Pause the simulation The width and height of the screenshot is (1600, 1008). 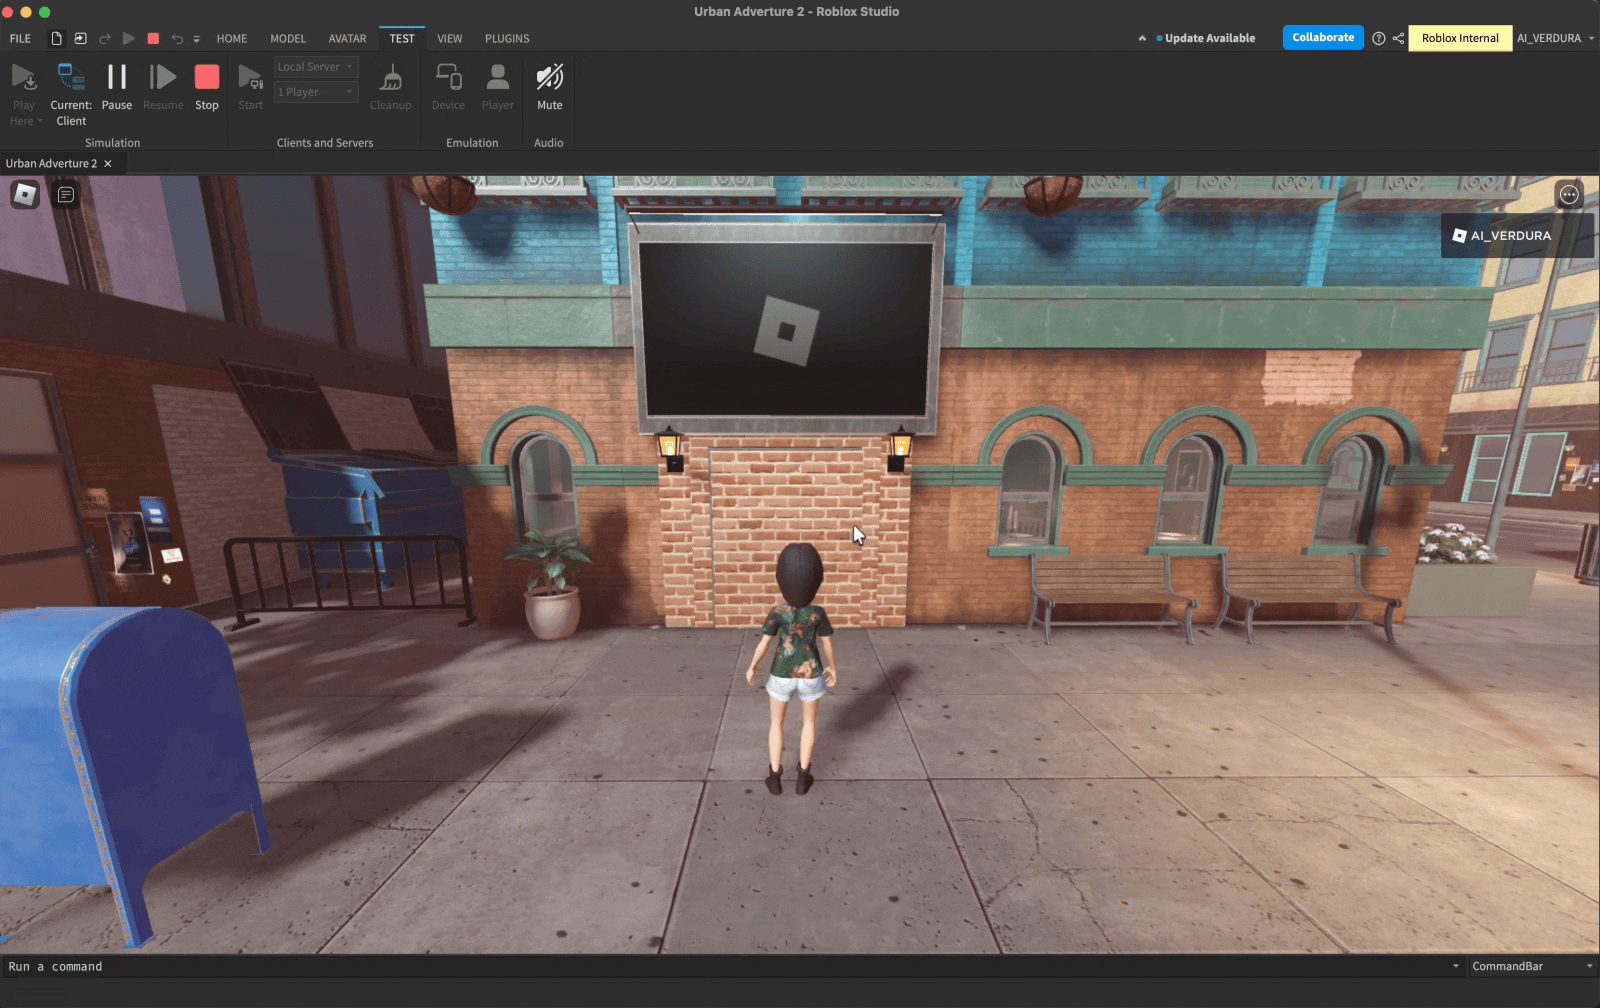(x=117, y=77)
